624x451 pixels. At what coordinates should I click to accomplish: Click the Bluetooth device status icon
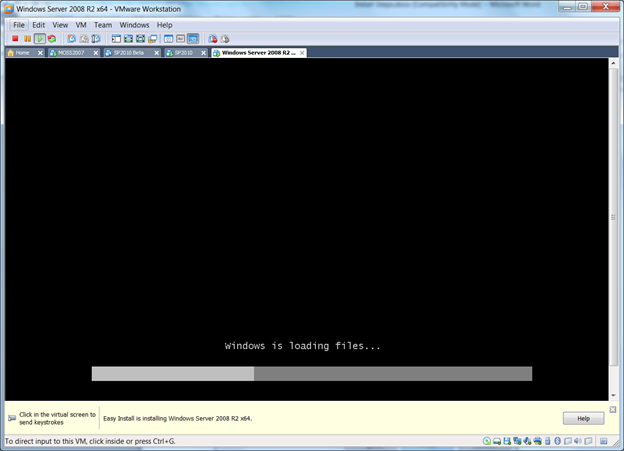[558, 441]
